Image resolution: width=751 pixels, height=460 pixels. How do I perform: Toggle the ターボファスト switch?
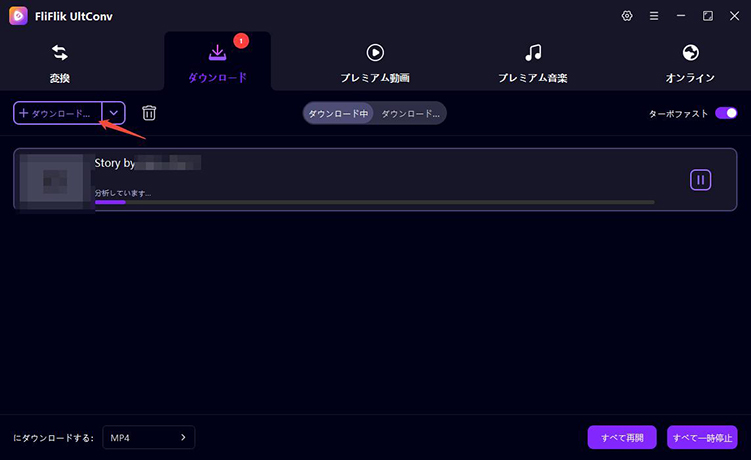coord(725,113)
